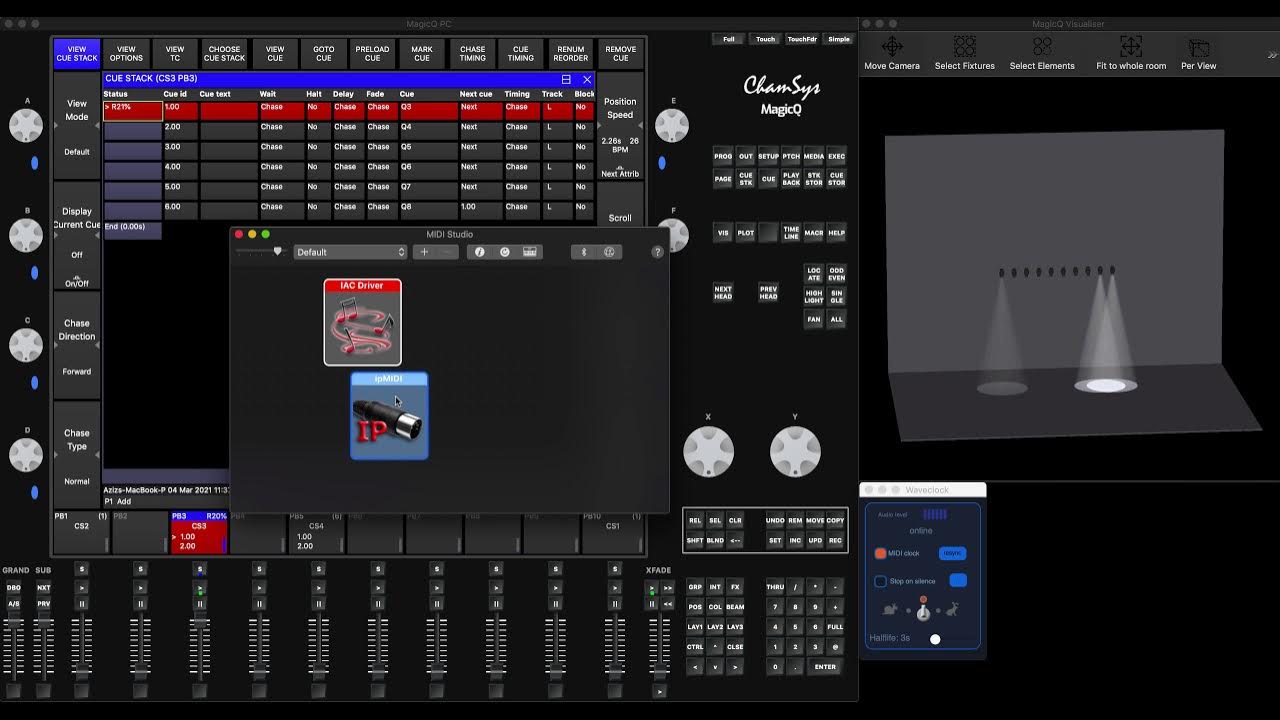1280x720 pixels.
Task: Select the Touch layout mode button
Action: pyautogui.click(x=765, y=39)
